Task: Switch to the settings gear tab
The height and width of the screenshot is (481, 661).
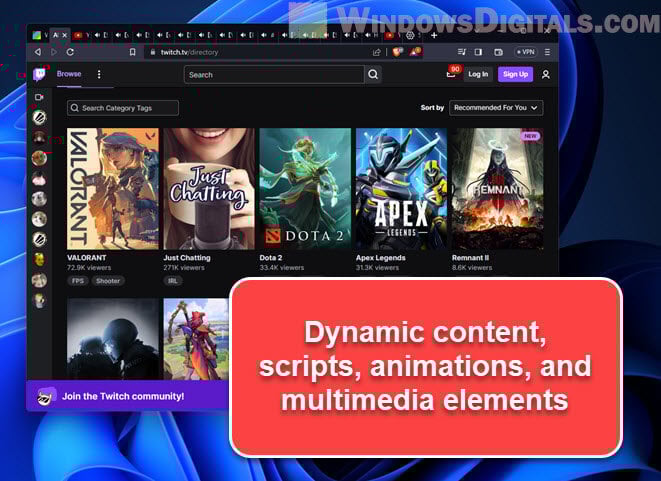Action: (410, 35)
